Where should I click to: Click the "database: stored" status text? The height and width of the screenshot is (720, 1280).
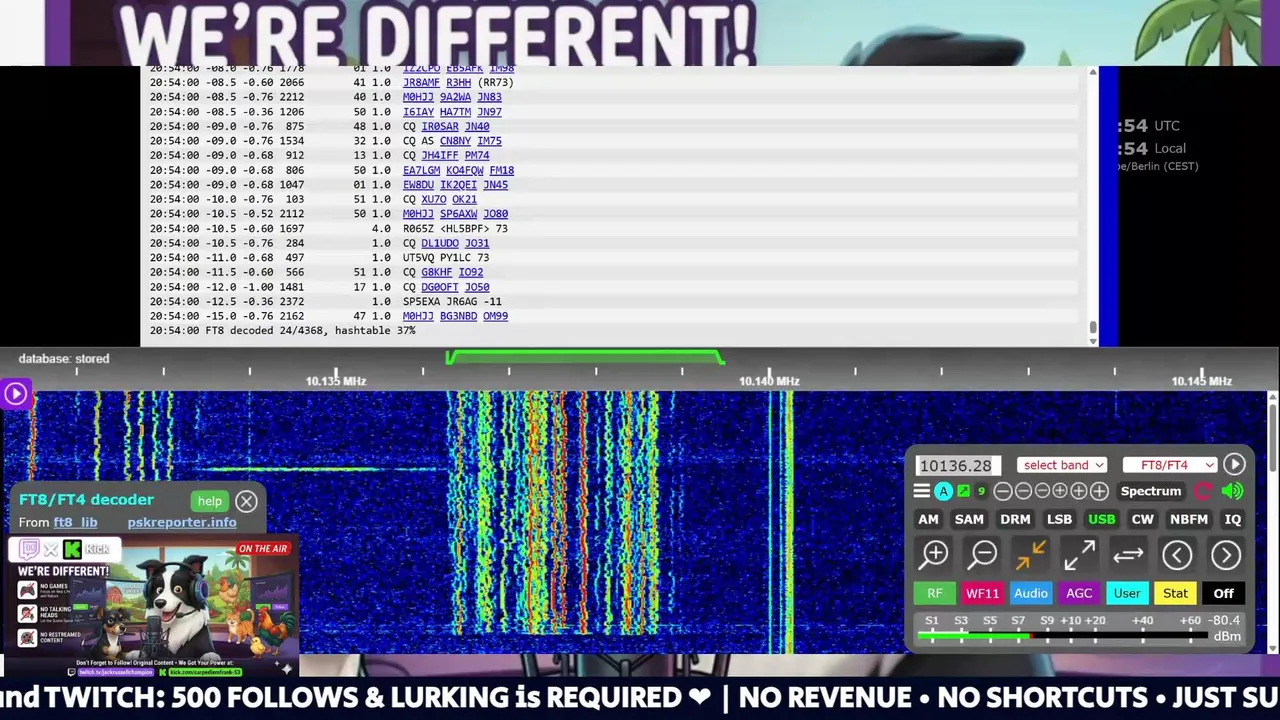(x=63, y=358)
